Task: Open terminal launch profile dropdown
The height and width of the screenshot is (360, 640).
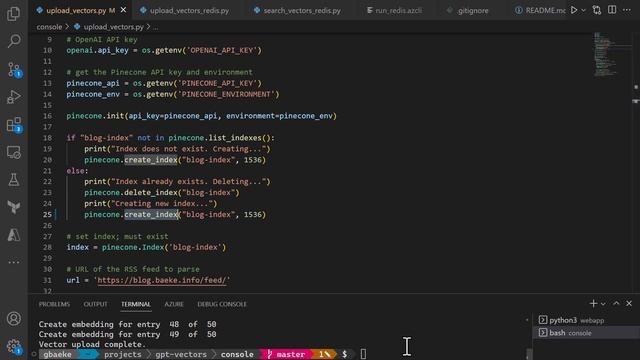Action: (x=603, y=304)
